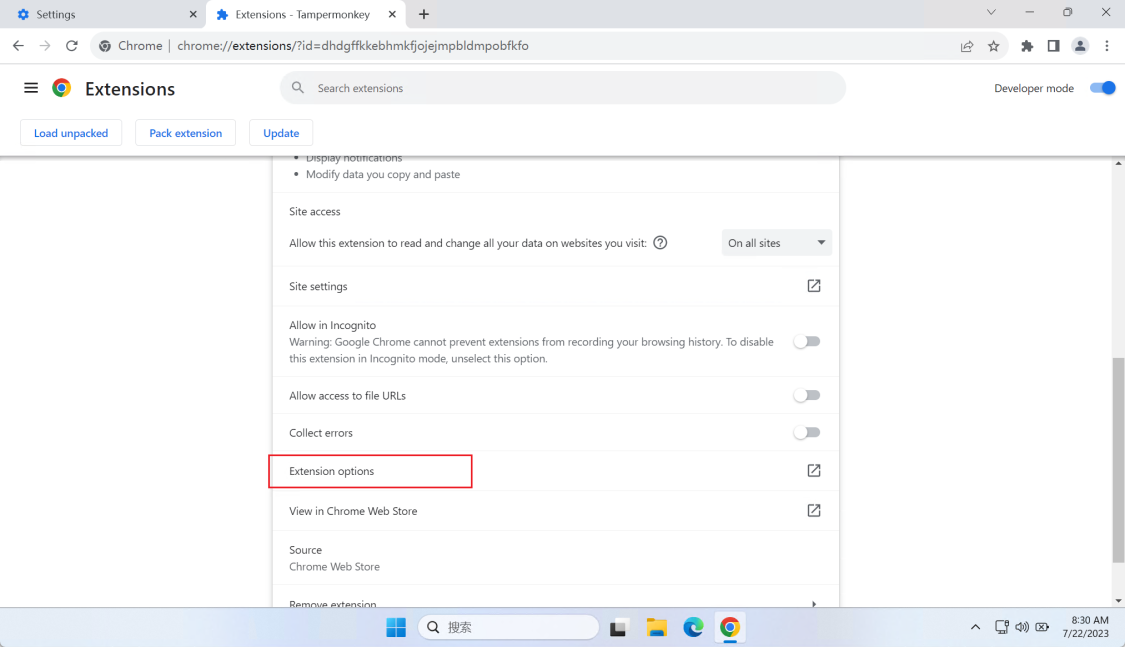Click the Chrome logo beside Extensions title
The image size is (1125, 647).
[x=62, y=88]
